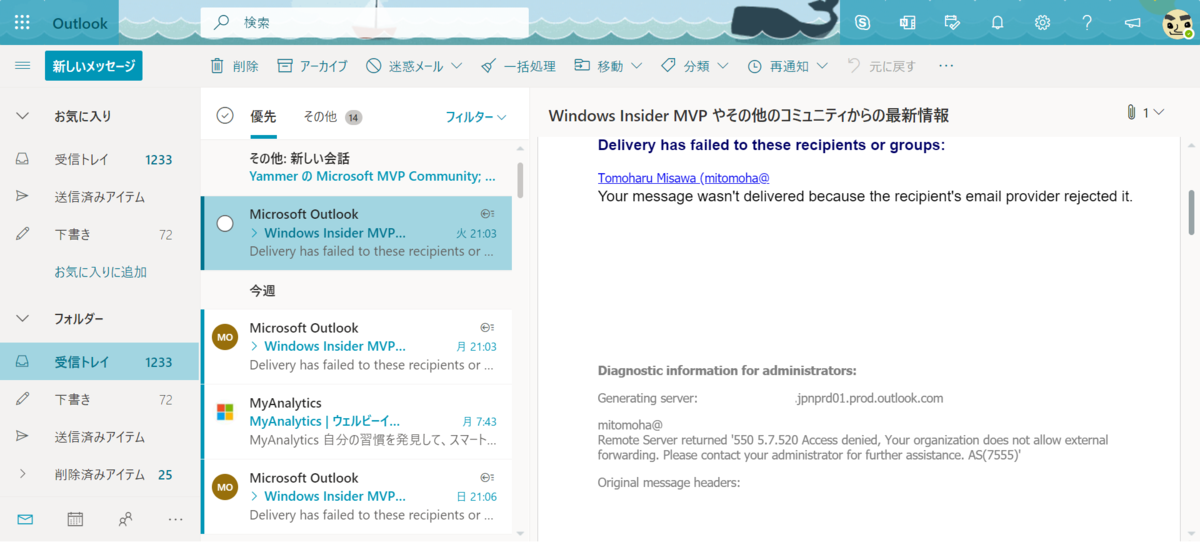Screen dimensions: 1200x542
Task: Switch to Mail view in bottom bar
Action: [x=25, y=519]
